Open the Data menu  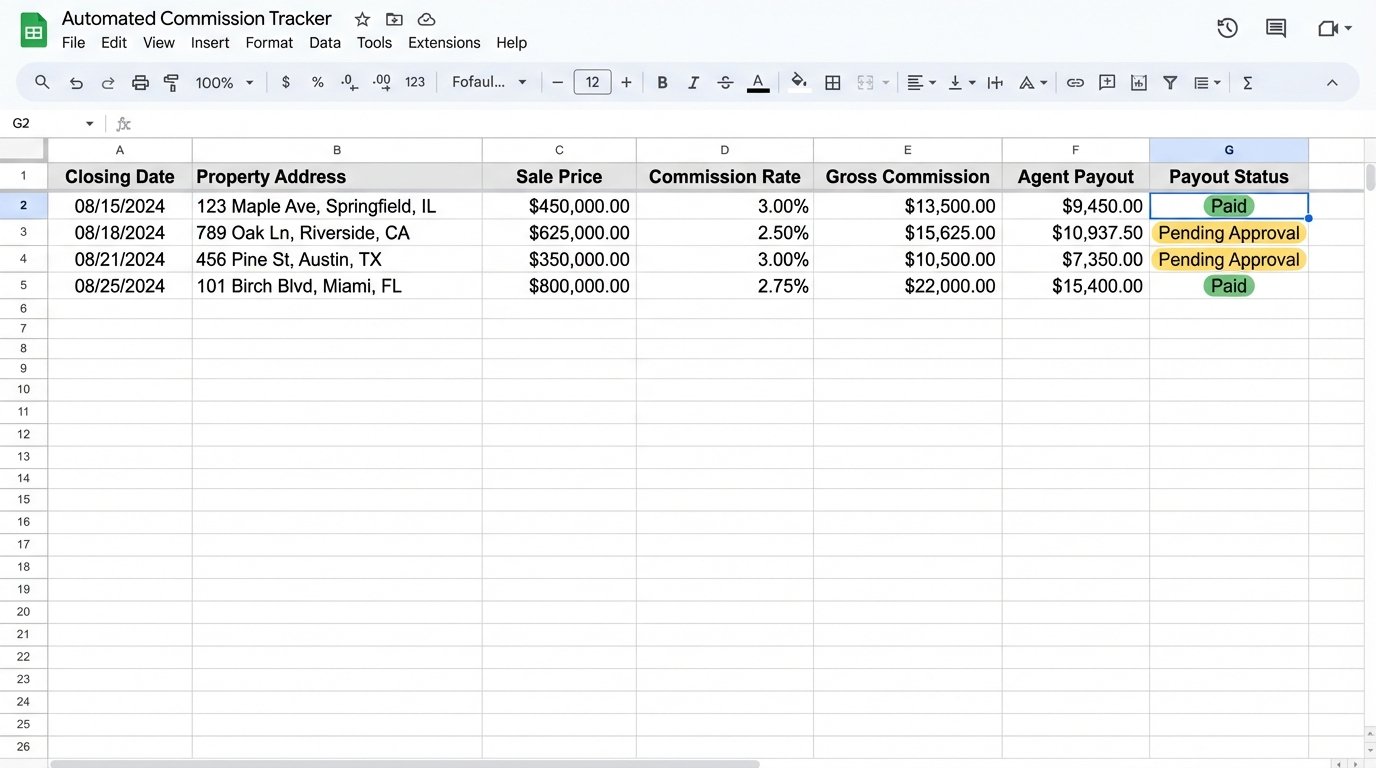pos(324,42)
